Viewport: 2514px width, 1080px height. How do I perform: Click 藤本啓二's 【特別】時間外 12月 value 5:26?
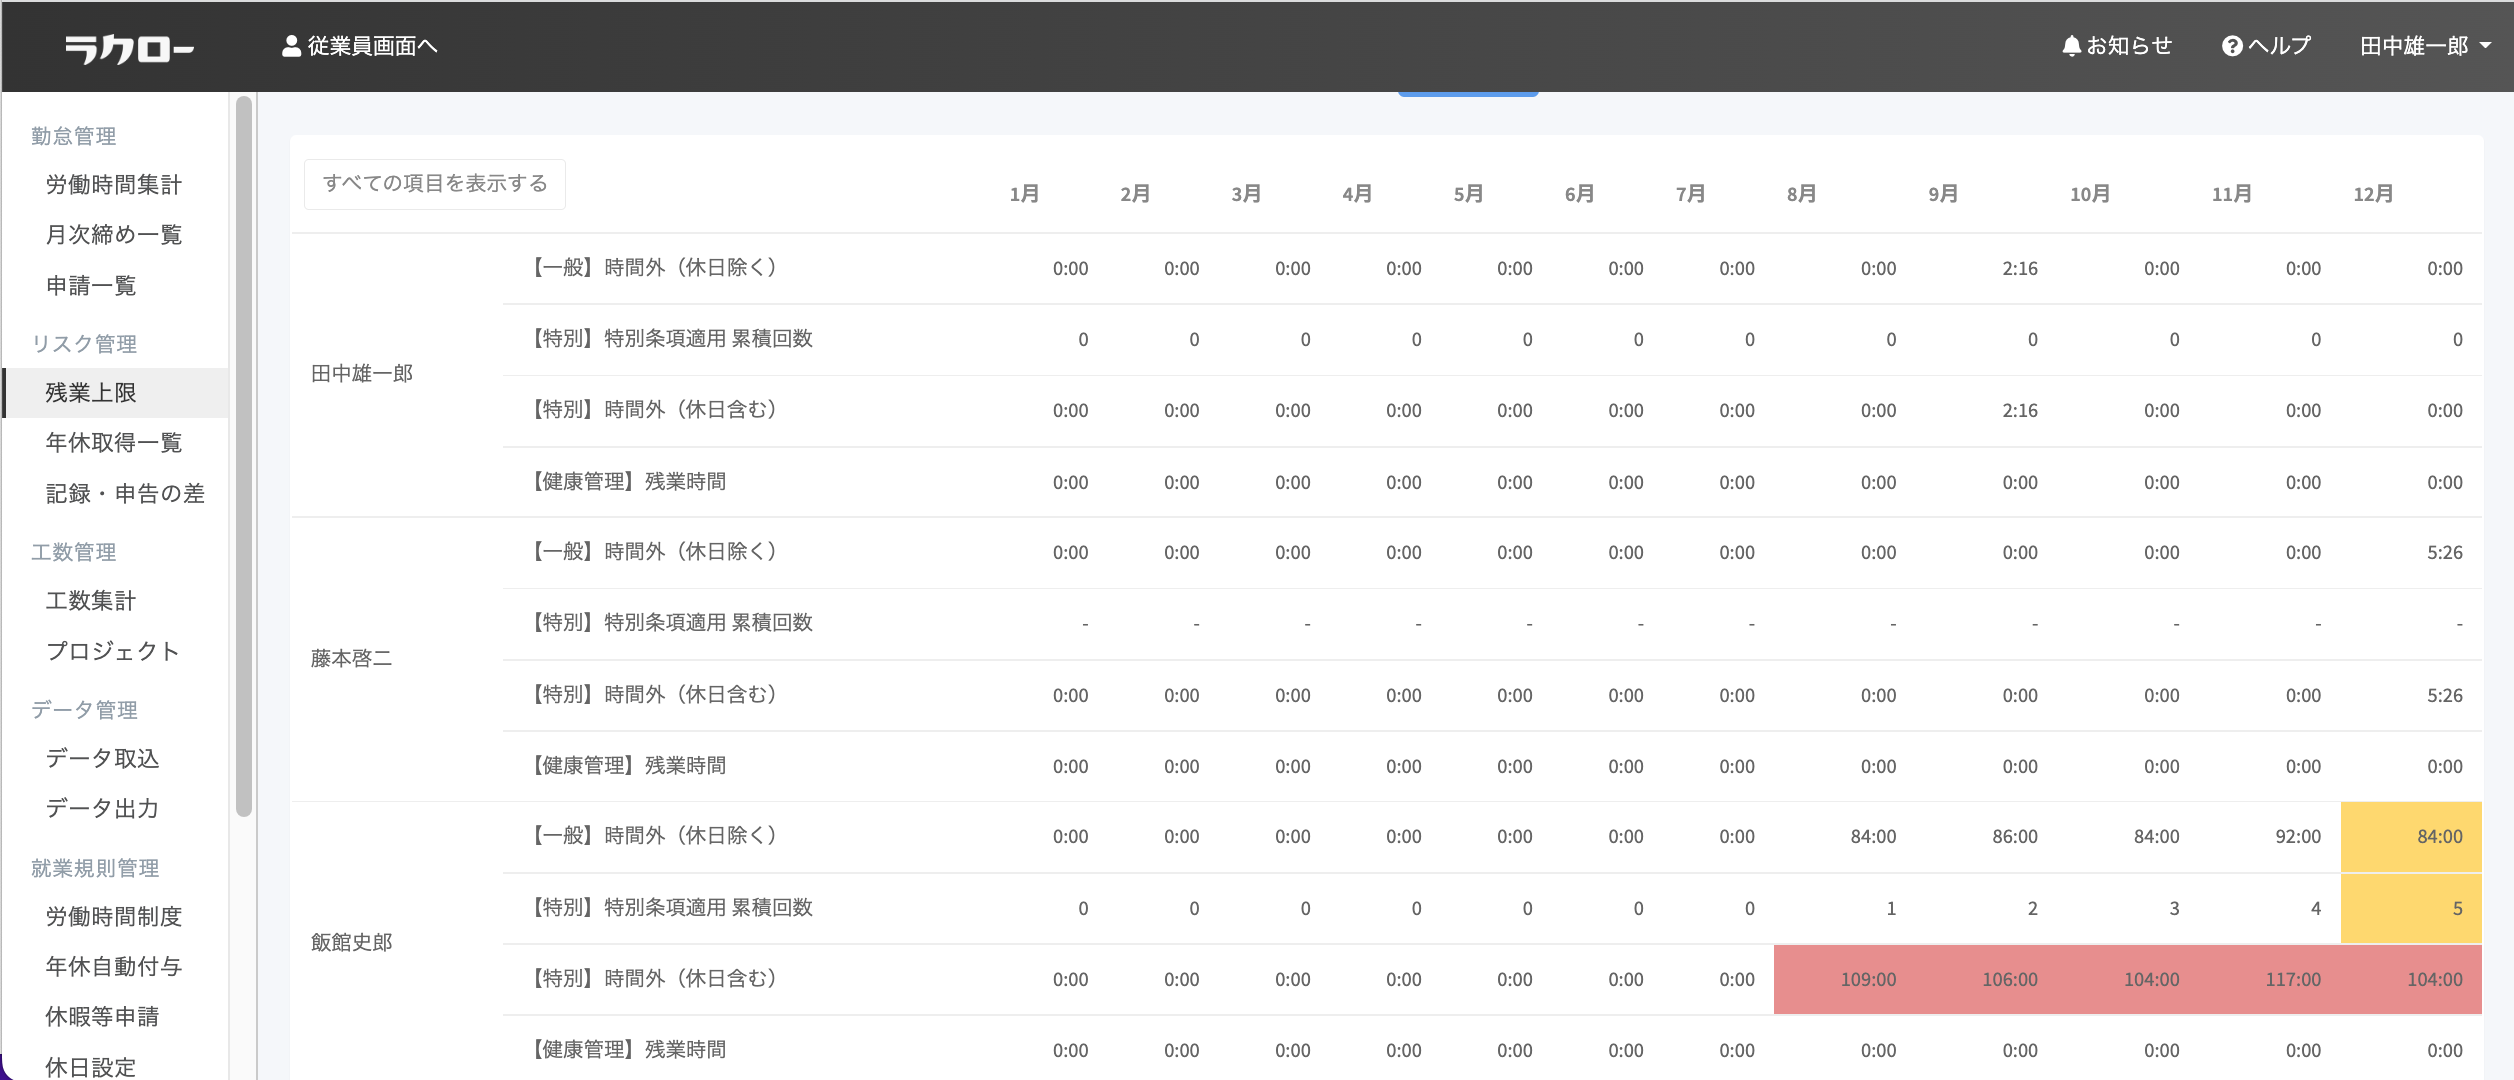2445,696
